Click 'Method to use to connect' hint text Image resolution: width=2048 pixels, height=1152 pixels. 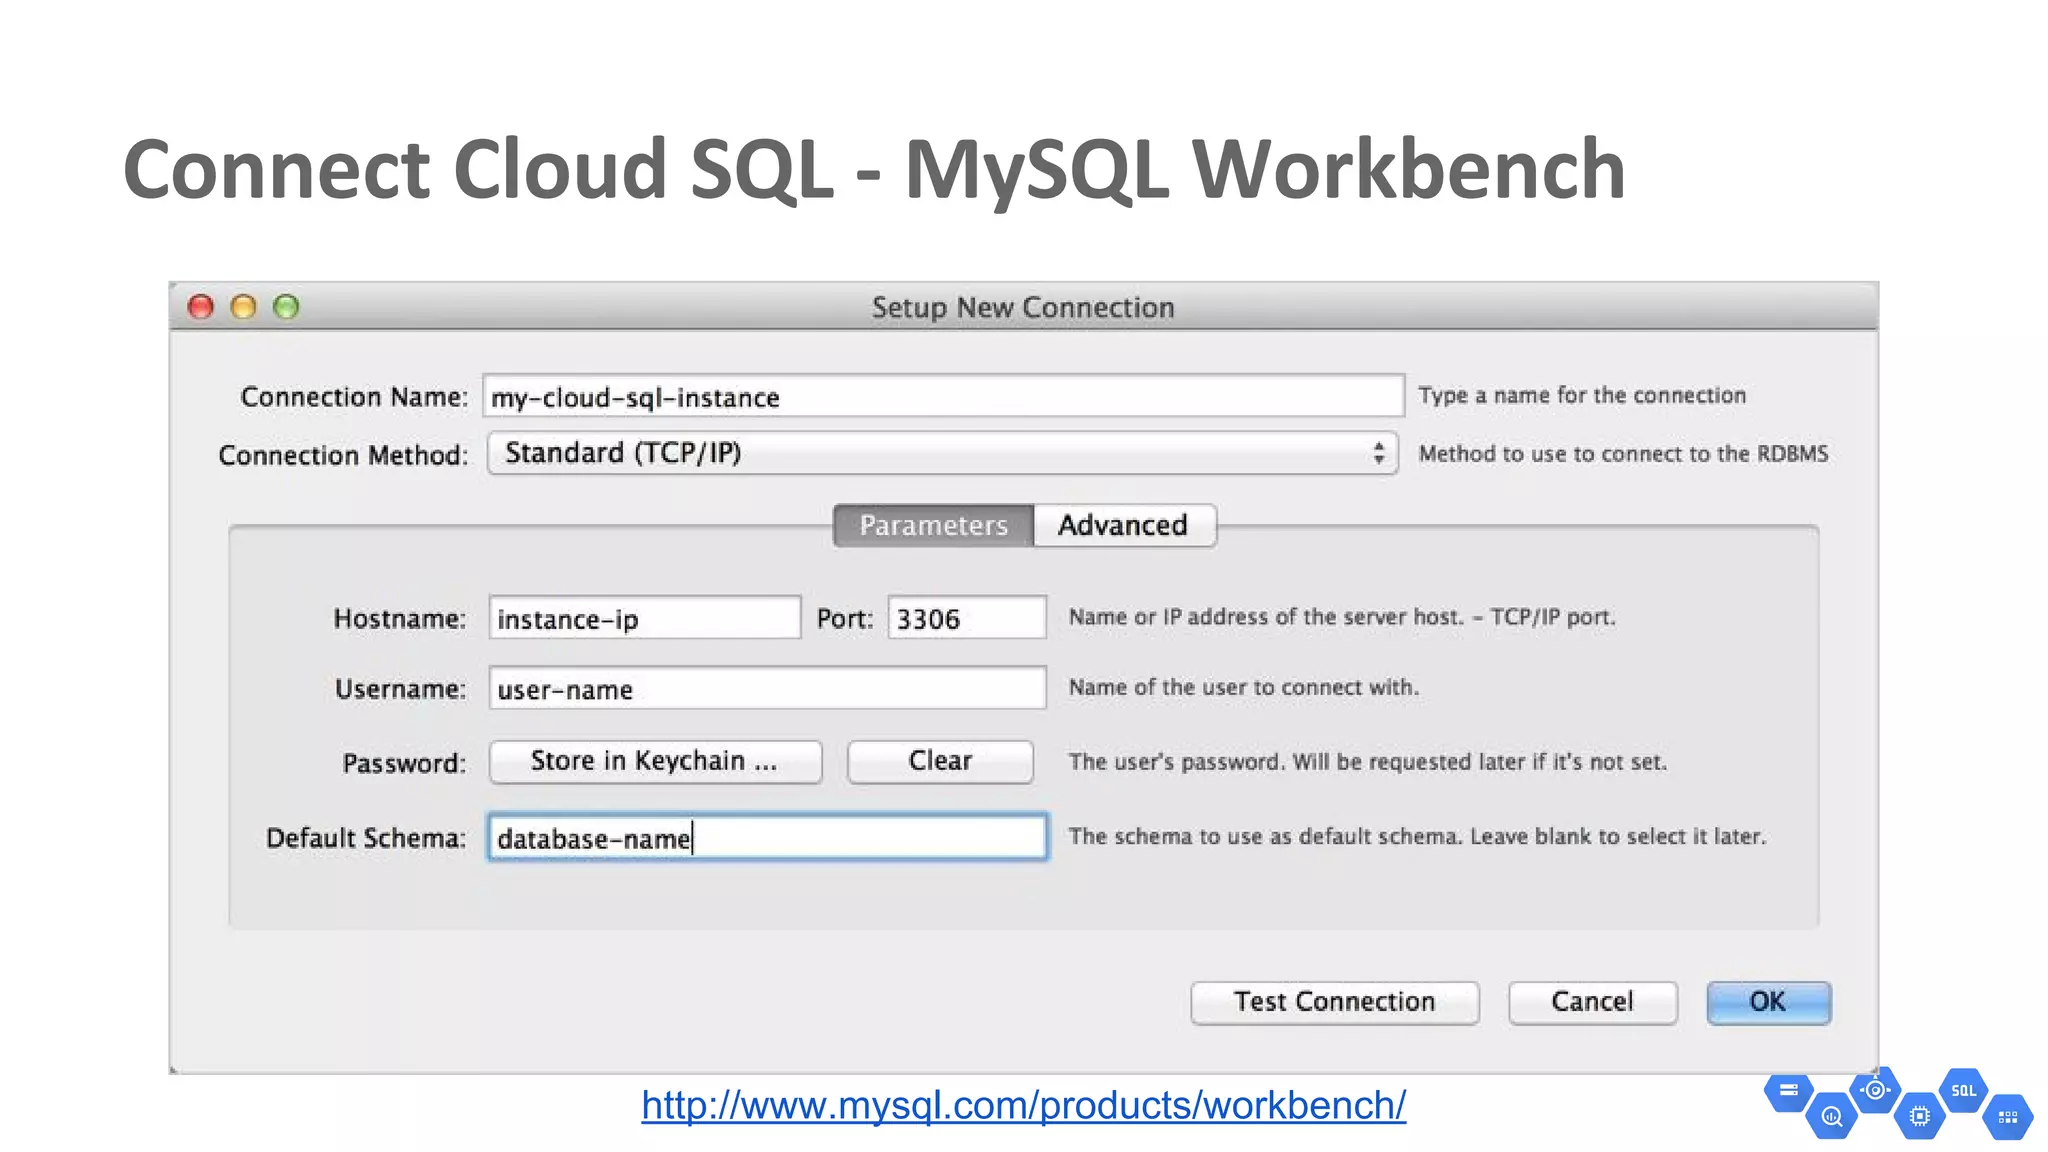pyautogui.click(x=1623, y=454)
